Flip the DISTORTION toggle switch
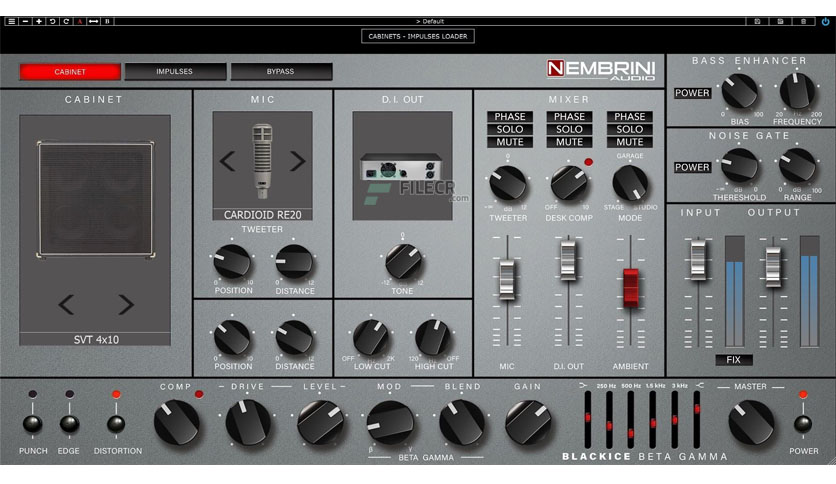The width and height of the screenshot is (836, 484). coord(116,424)
